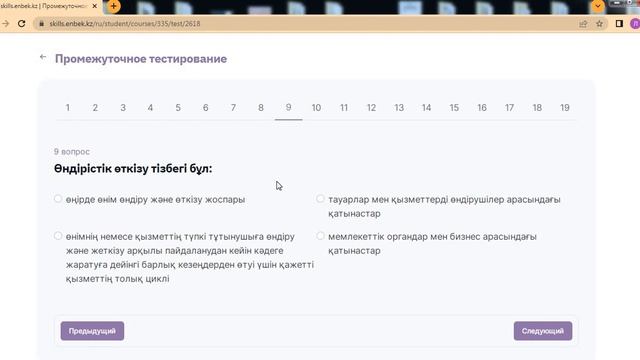Select the current question 9 tab
640x360 pixels.
click(289, 108)
